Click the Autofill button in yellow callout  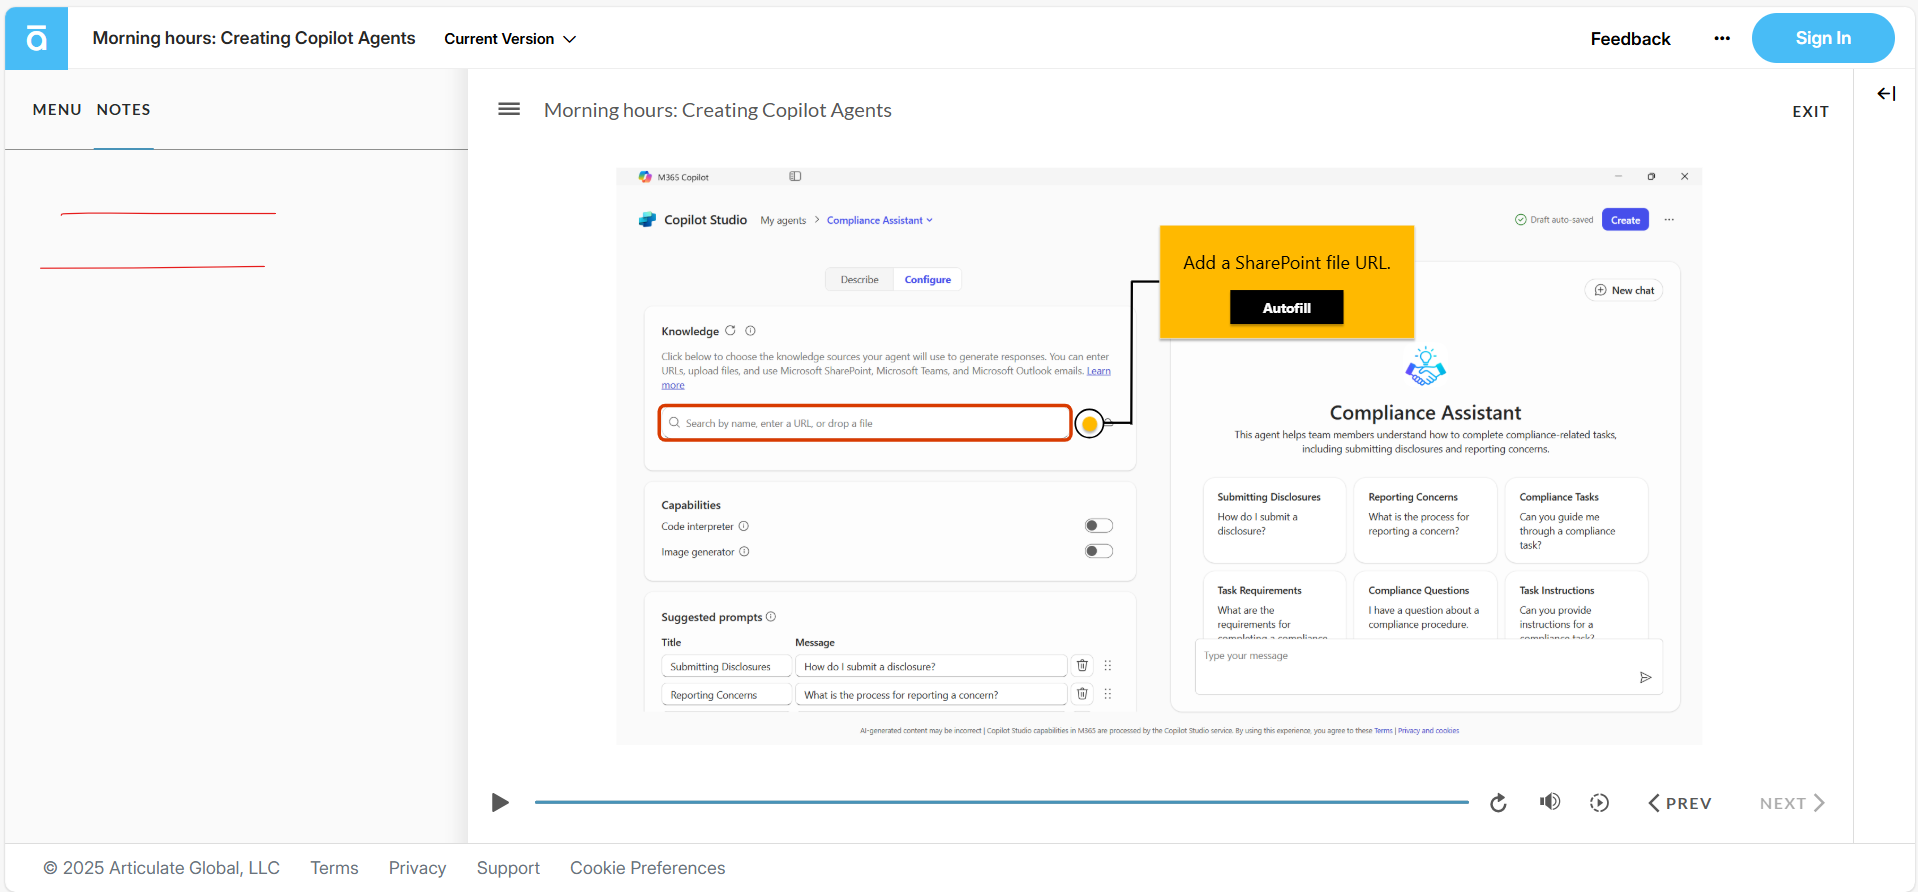(1286, 308)
